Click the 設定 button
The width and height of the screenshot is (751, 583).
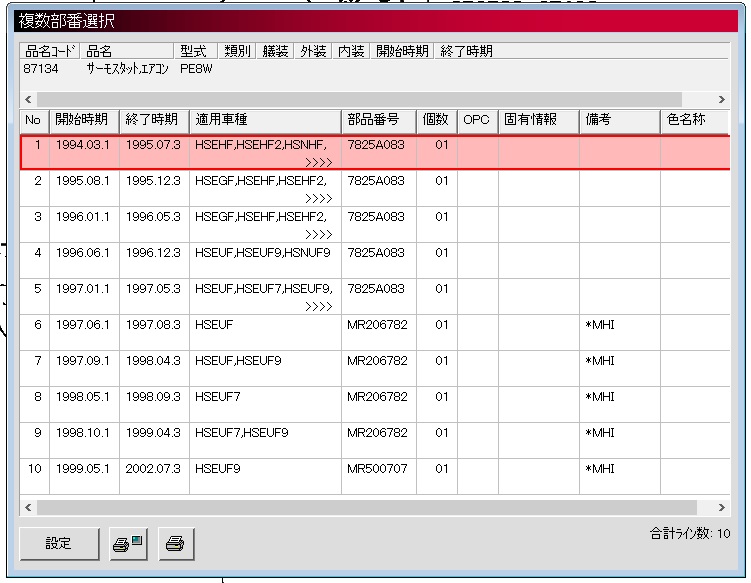click(x=59, y=543)
